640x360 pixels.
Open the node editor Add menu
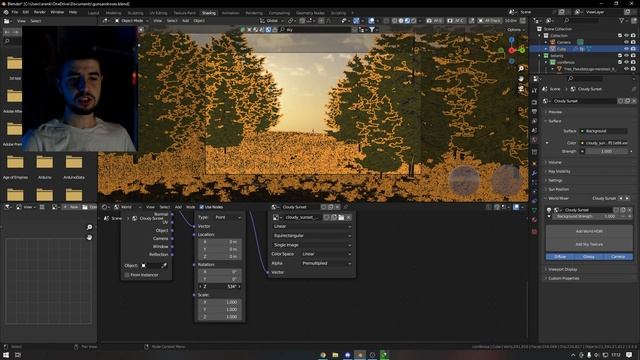[x=178, y=207]
